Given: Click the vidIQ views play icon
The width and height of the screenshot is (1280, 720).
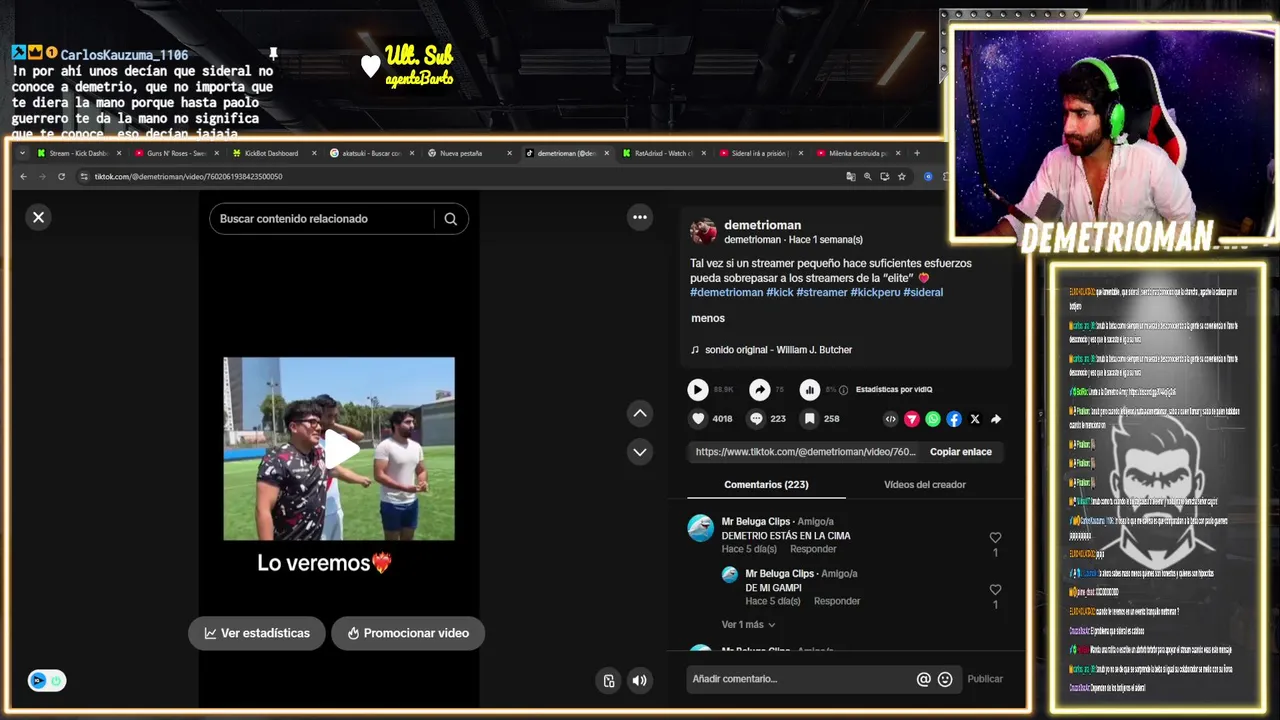Looking at the screenshot, I should pyautogui.click(x=698, y=390).
